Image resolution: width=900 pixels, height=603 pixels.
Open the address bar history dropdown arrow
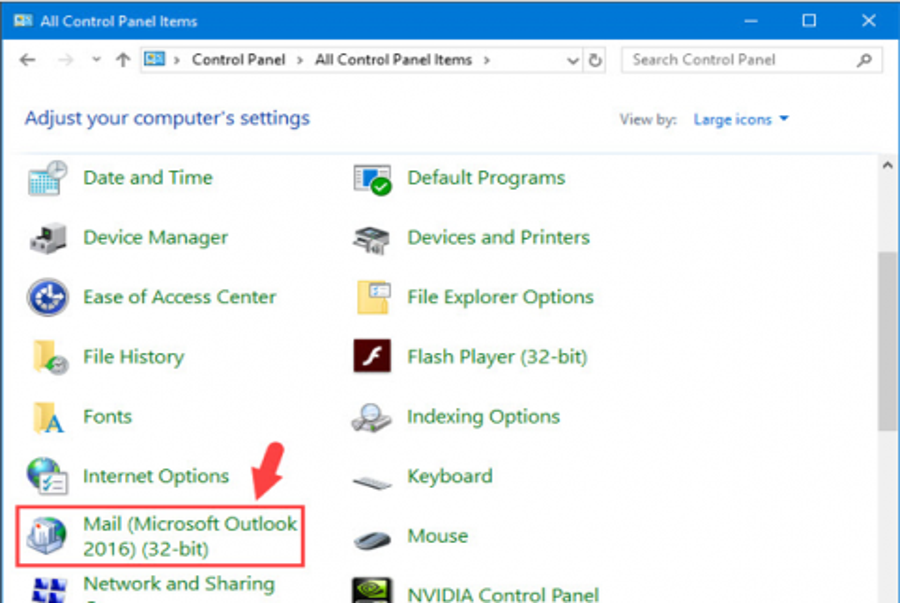[573, 60]
